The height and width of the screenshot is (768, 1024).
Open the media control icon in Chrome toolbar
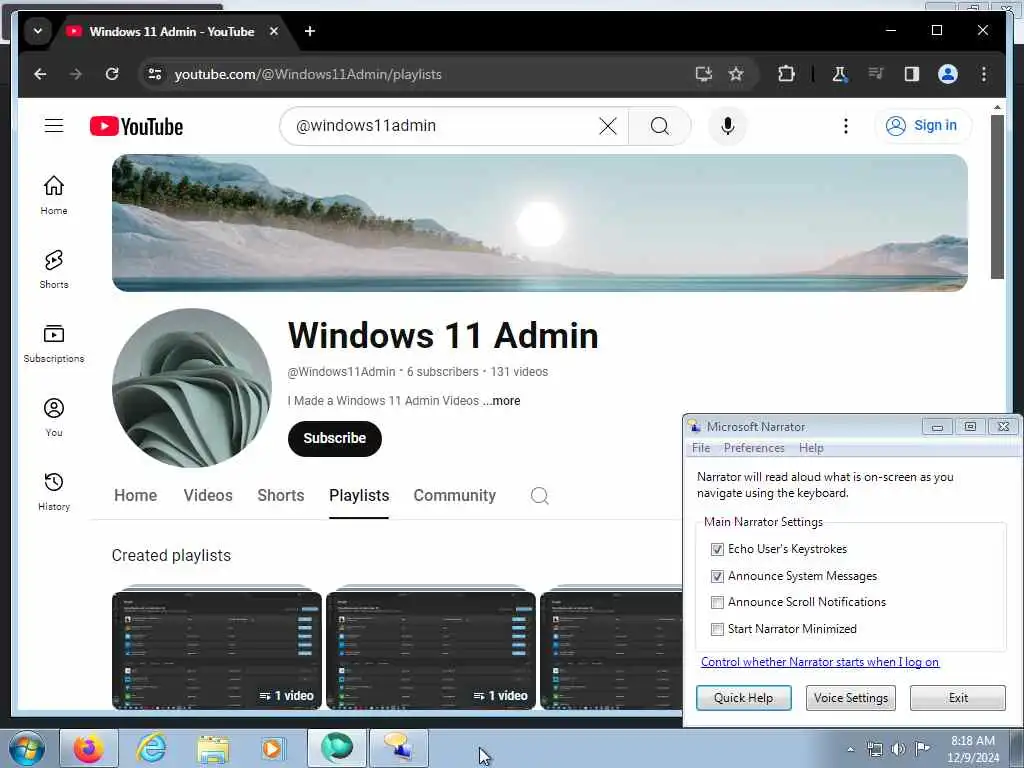point(876,74)
